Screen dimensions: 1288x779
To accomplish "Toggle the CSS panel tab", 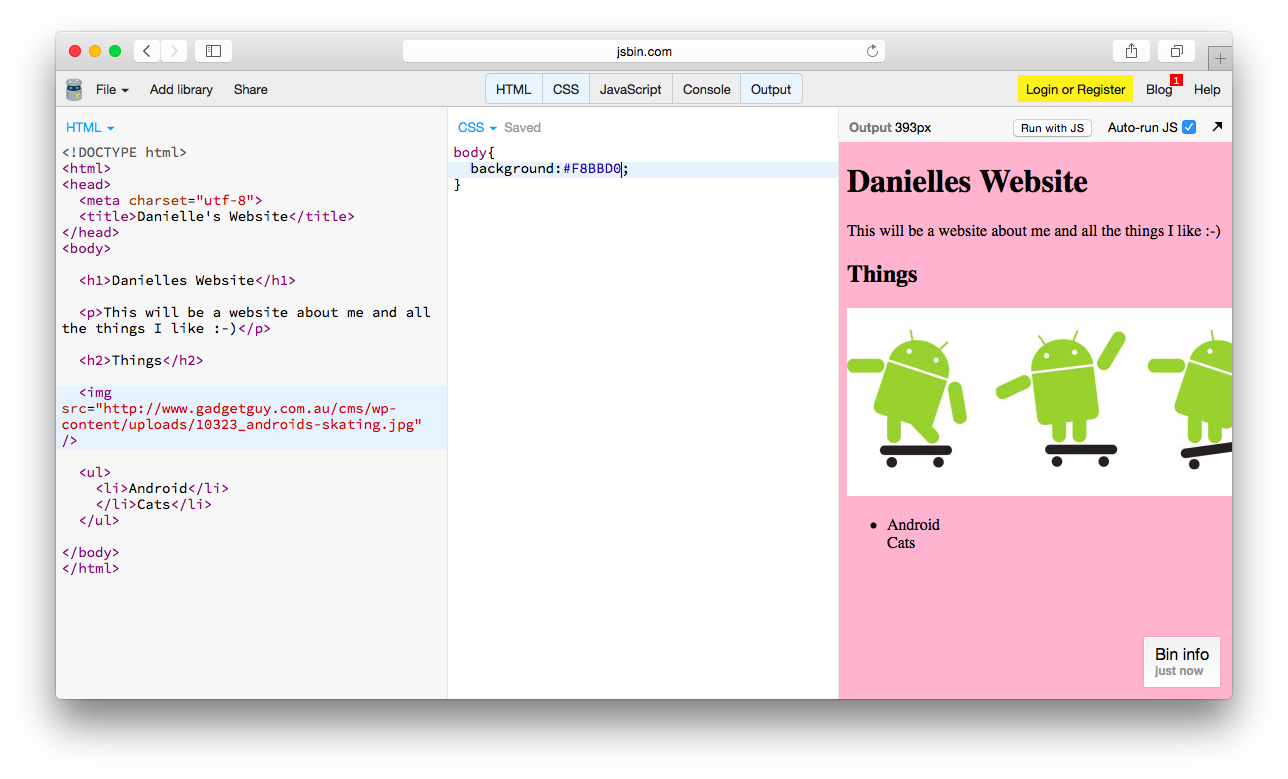I will pyautogui.click(x=566, y=89).
